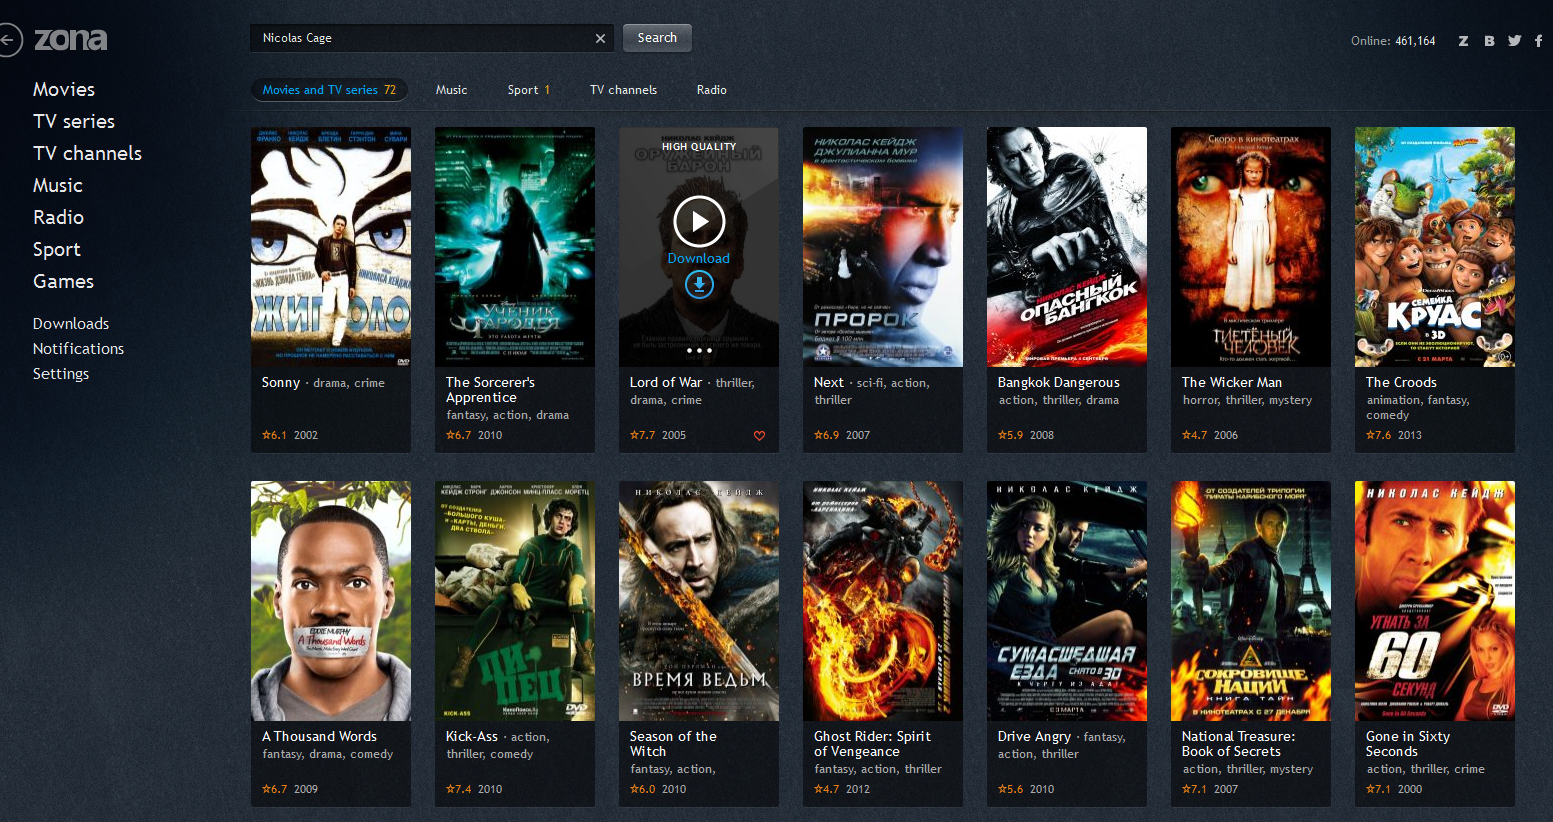Open the Facebook icon in header
Viewport: 1553px width, 822px height.
(1538, 41)
